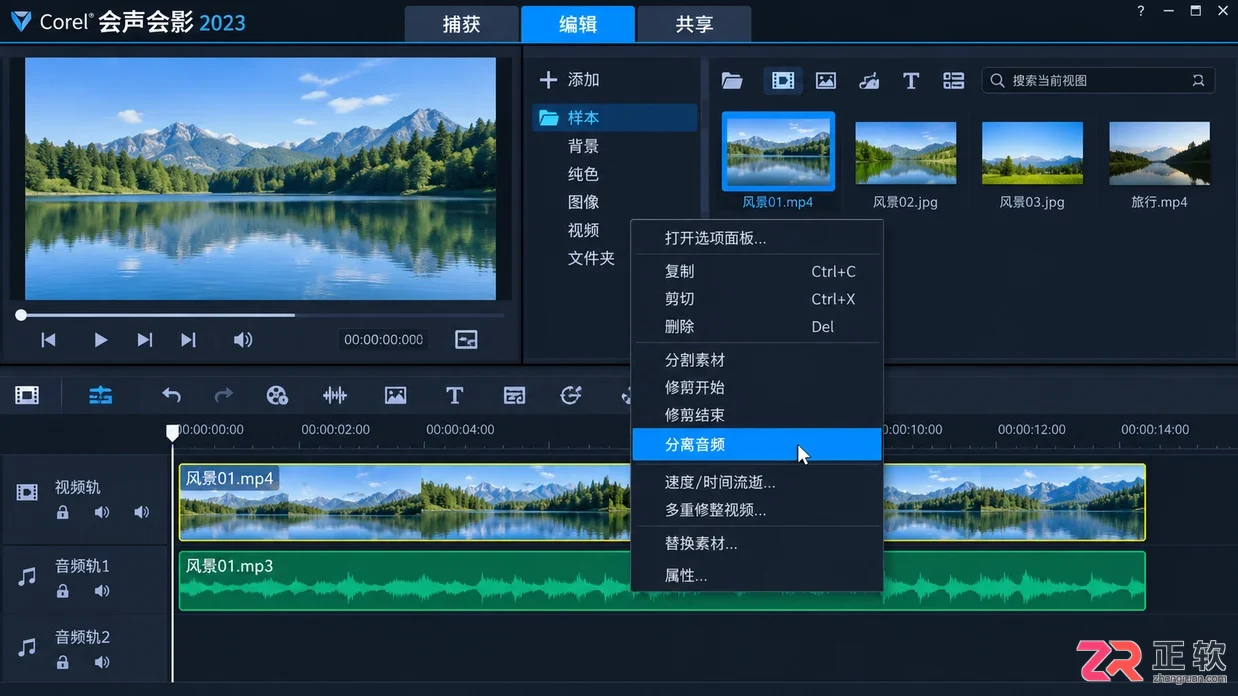
Task: Show video files filter in library
Action: pyautogui.click(x=783, y=81)
